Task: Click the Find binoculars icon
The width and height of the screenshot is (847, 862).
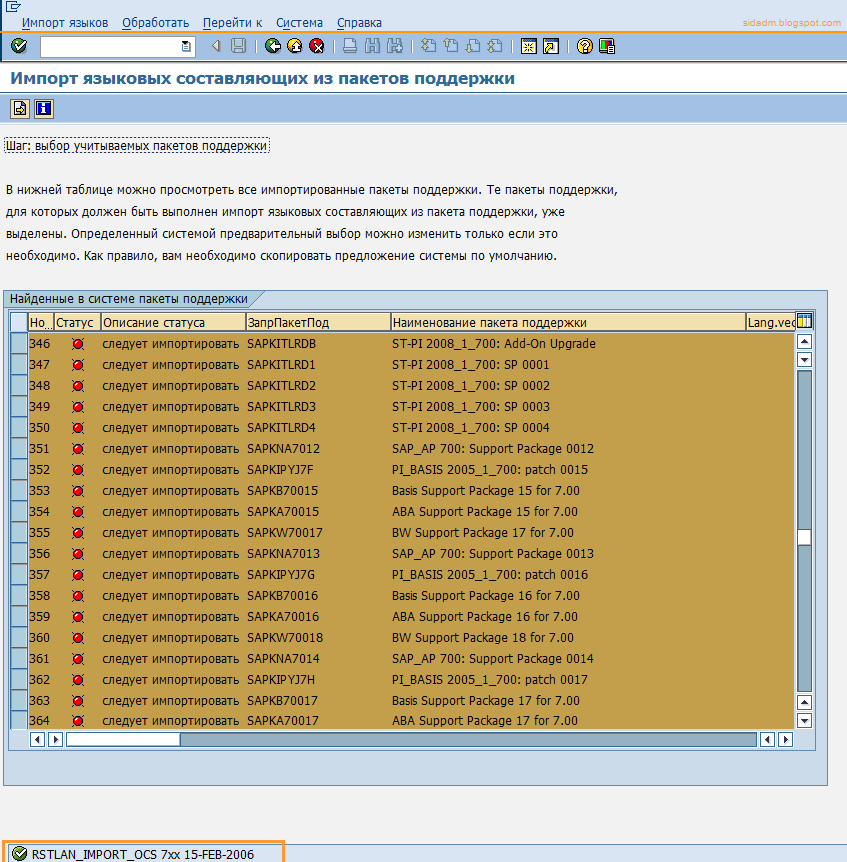Action: 372,46
